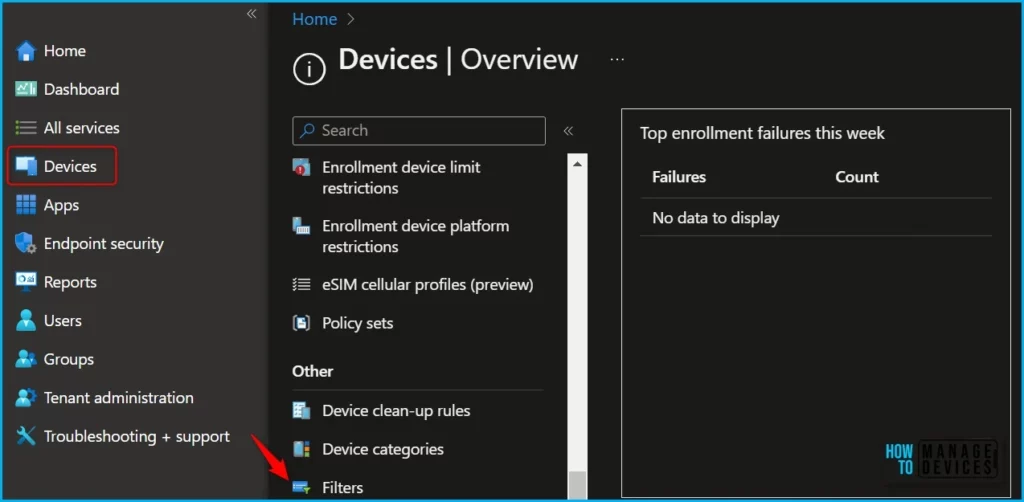Screen dimensions: 1024x502
Task: Open Troubleshooting + support
Action: tap(135, 436)
